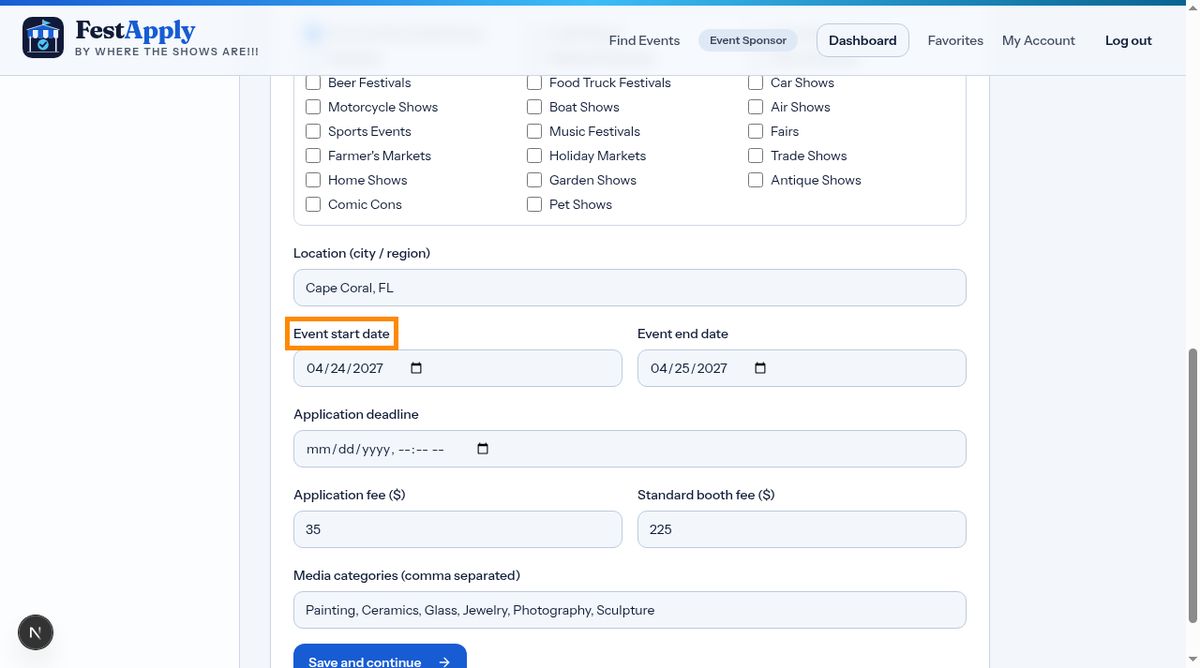Open the Event Sponsor nav pill
The width and height of the screenshot is (1200, 668).
[748, 41]
